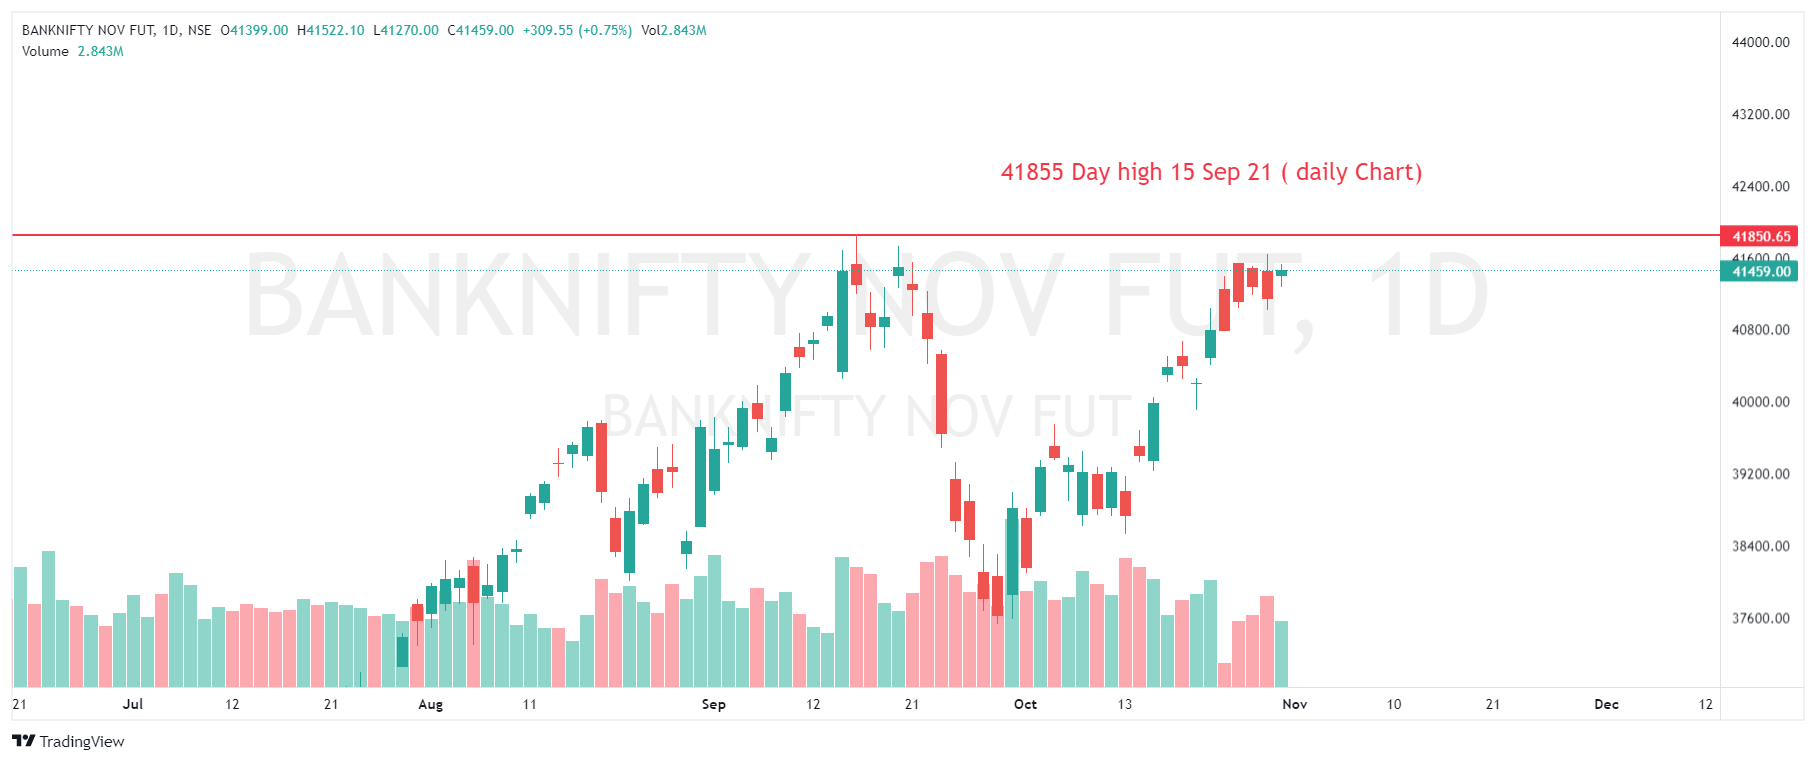This screenshot has height=762, width=1816.
Task: Click the TradingView text link
Action: (82, 741)
